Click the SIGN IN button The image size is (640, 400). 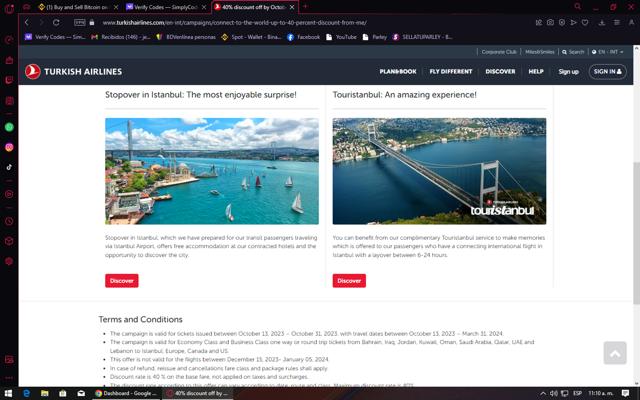coord(607,71)
